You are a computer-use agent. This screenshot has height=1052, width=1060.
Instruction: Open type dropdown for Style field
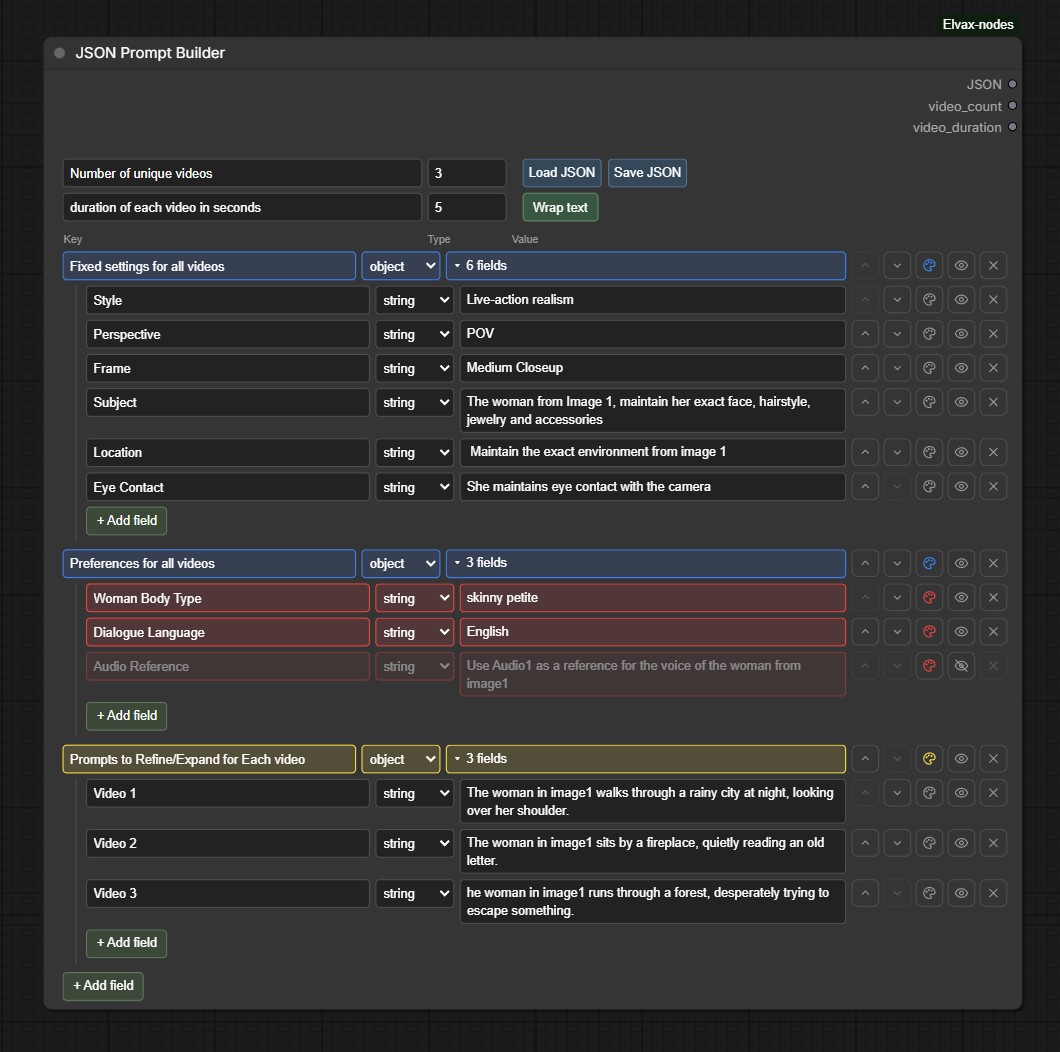click(x=414, y=300)
